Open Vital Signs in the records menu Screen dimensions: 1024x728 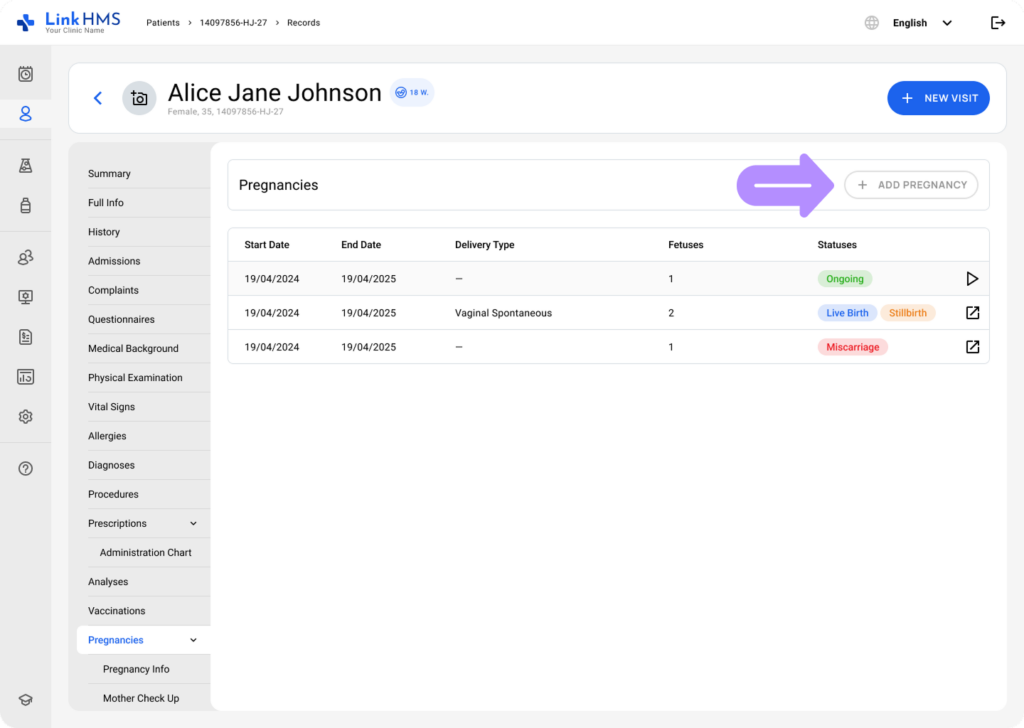click(111, 407)
